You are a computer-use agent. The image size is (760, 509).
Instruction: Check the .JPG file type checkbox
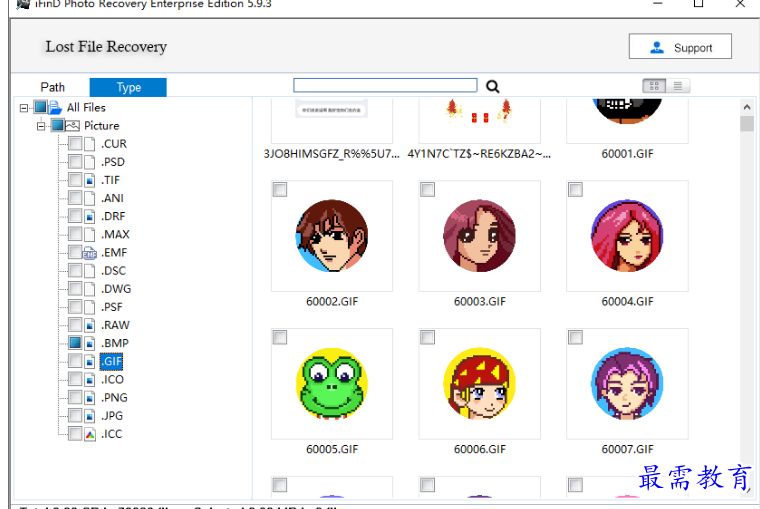(75, 415)
